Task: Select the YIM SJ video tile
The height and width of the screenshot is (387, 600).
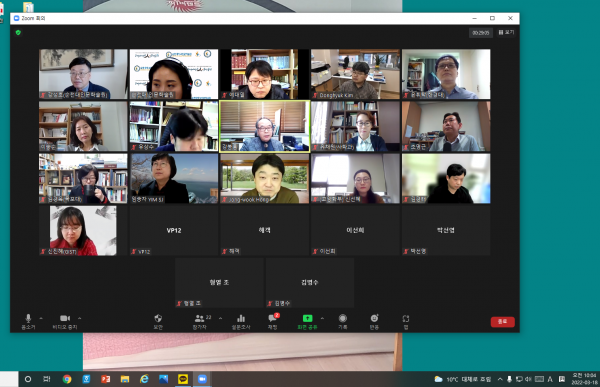Action: point(174,178)
